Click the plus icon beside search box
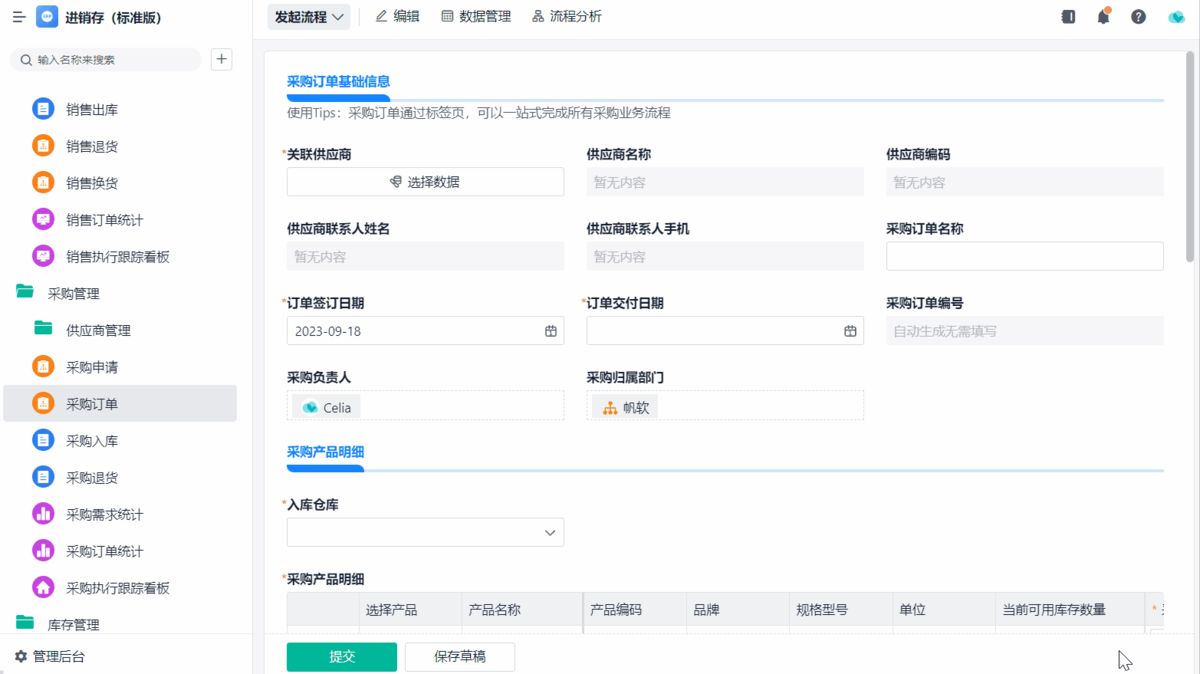This screenshot has height=674, width=1200. (x=222, y=59)
